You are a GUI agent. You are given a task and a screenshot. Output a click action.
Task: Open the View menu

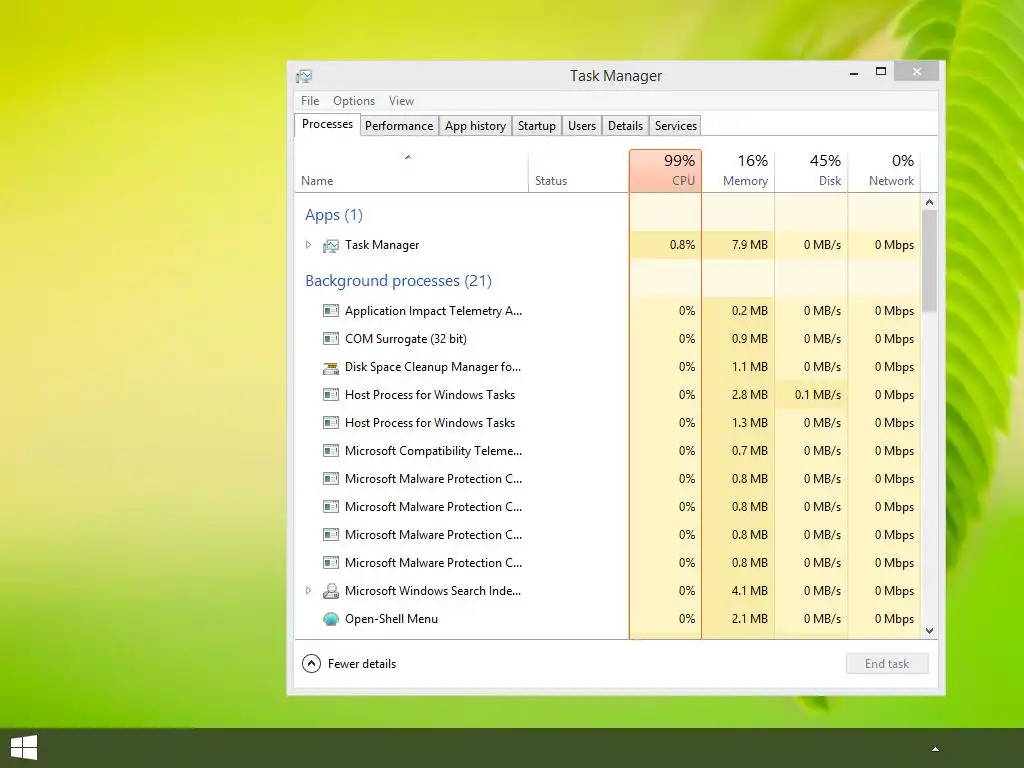pyautogui.click(x=402, y=101)
